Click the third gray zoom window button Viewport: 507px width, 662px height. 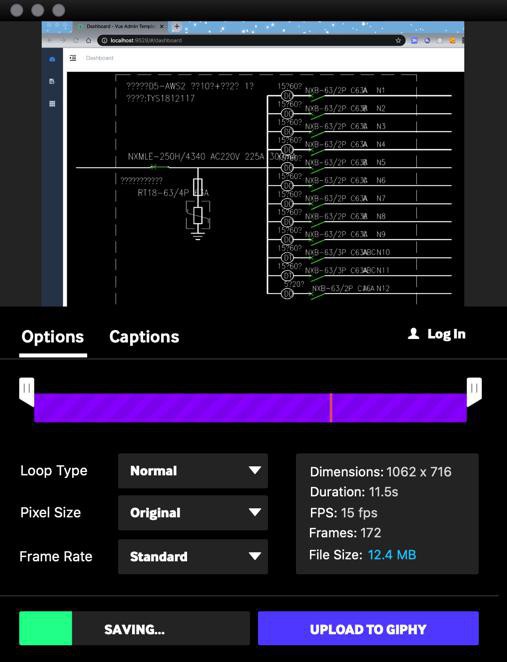click(x=59, y=10)
